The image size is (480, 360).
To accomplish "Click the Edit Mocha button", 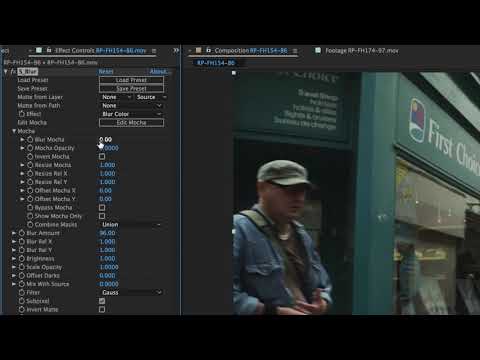I will 131,123.
